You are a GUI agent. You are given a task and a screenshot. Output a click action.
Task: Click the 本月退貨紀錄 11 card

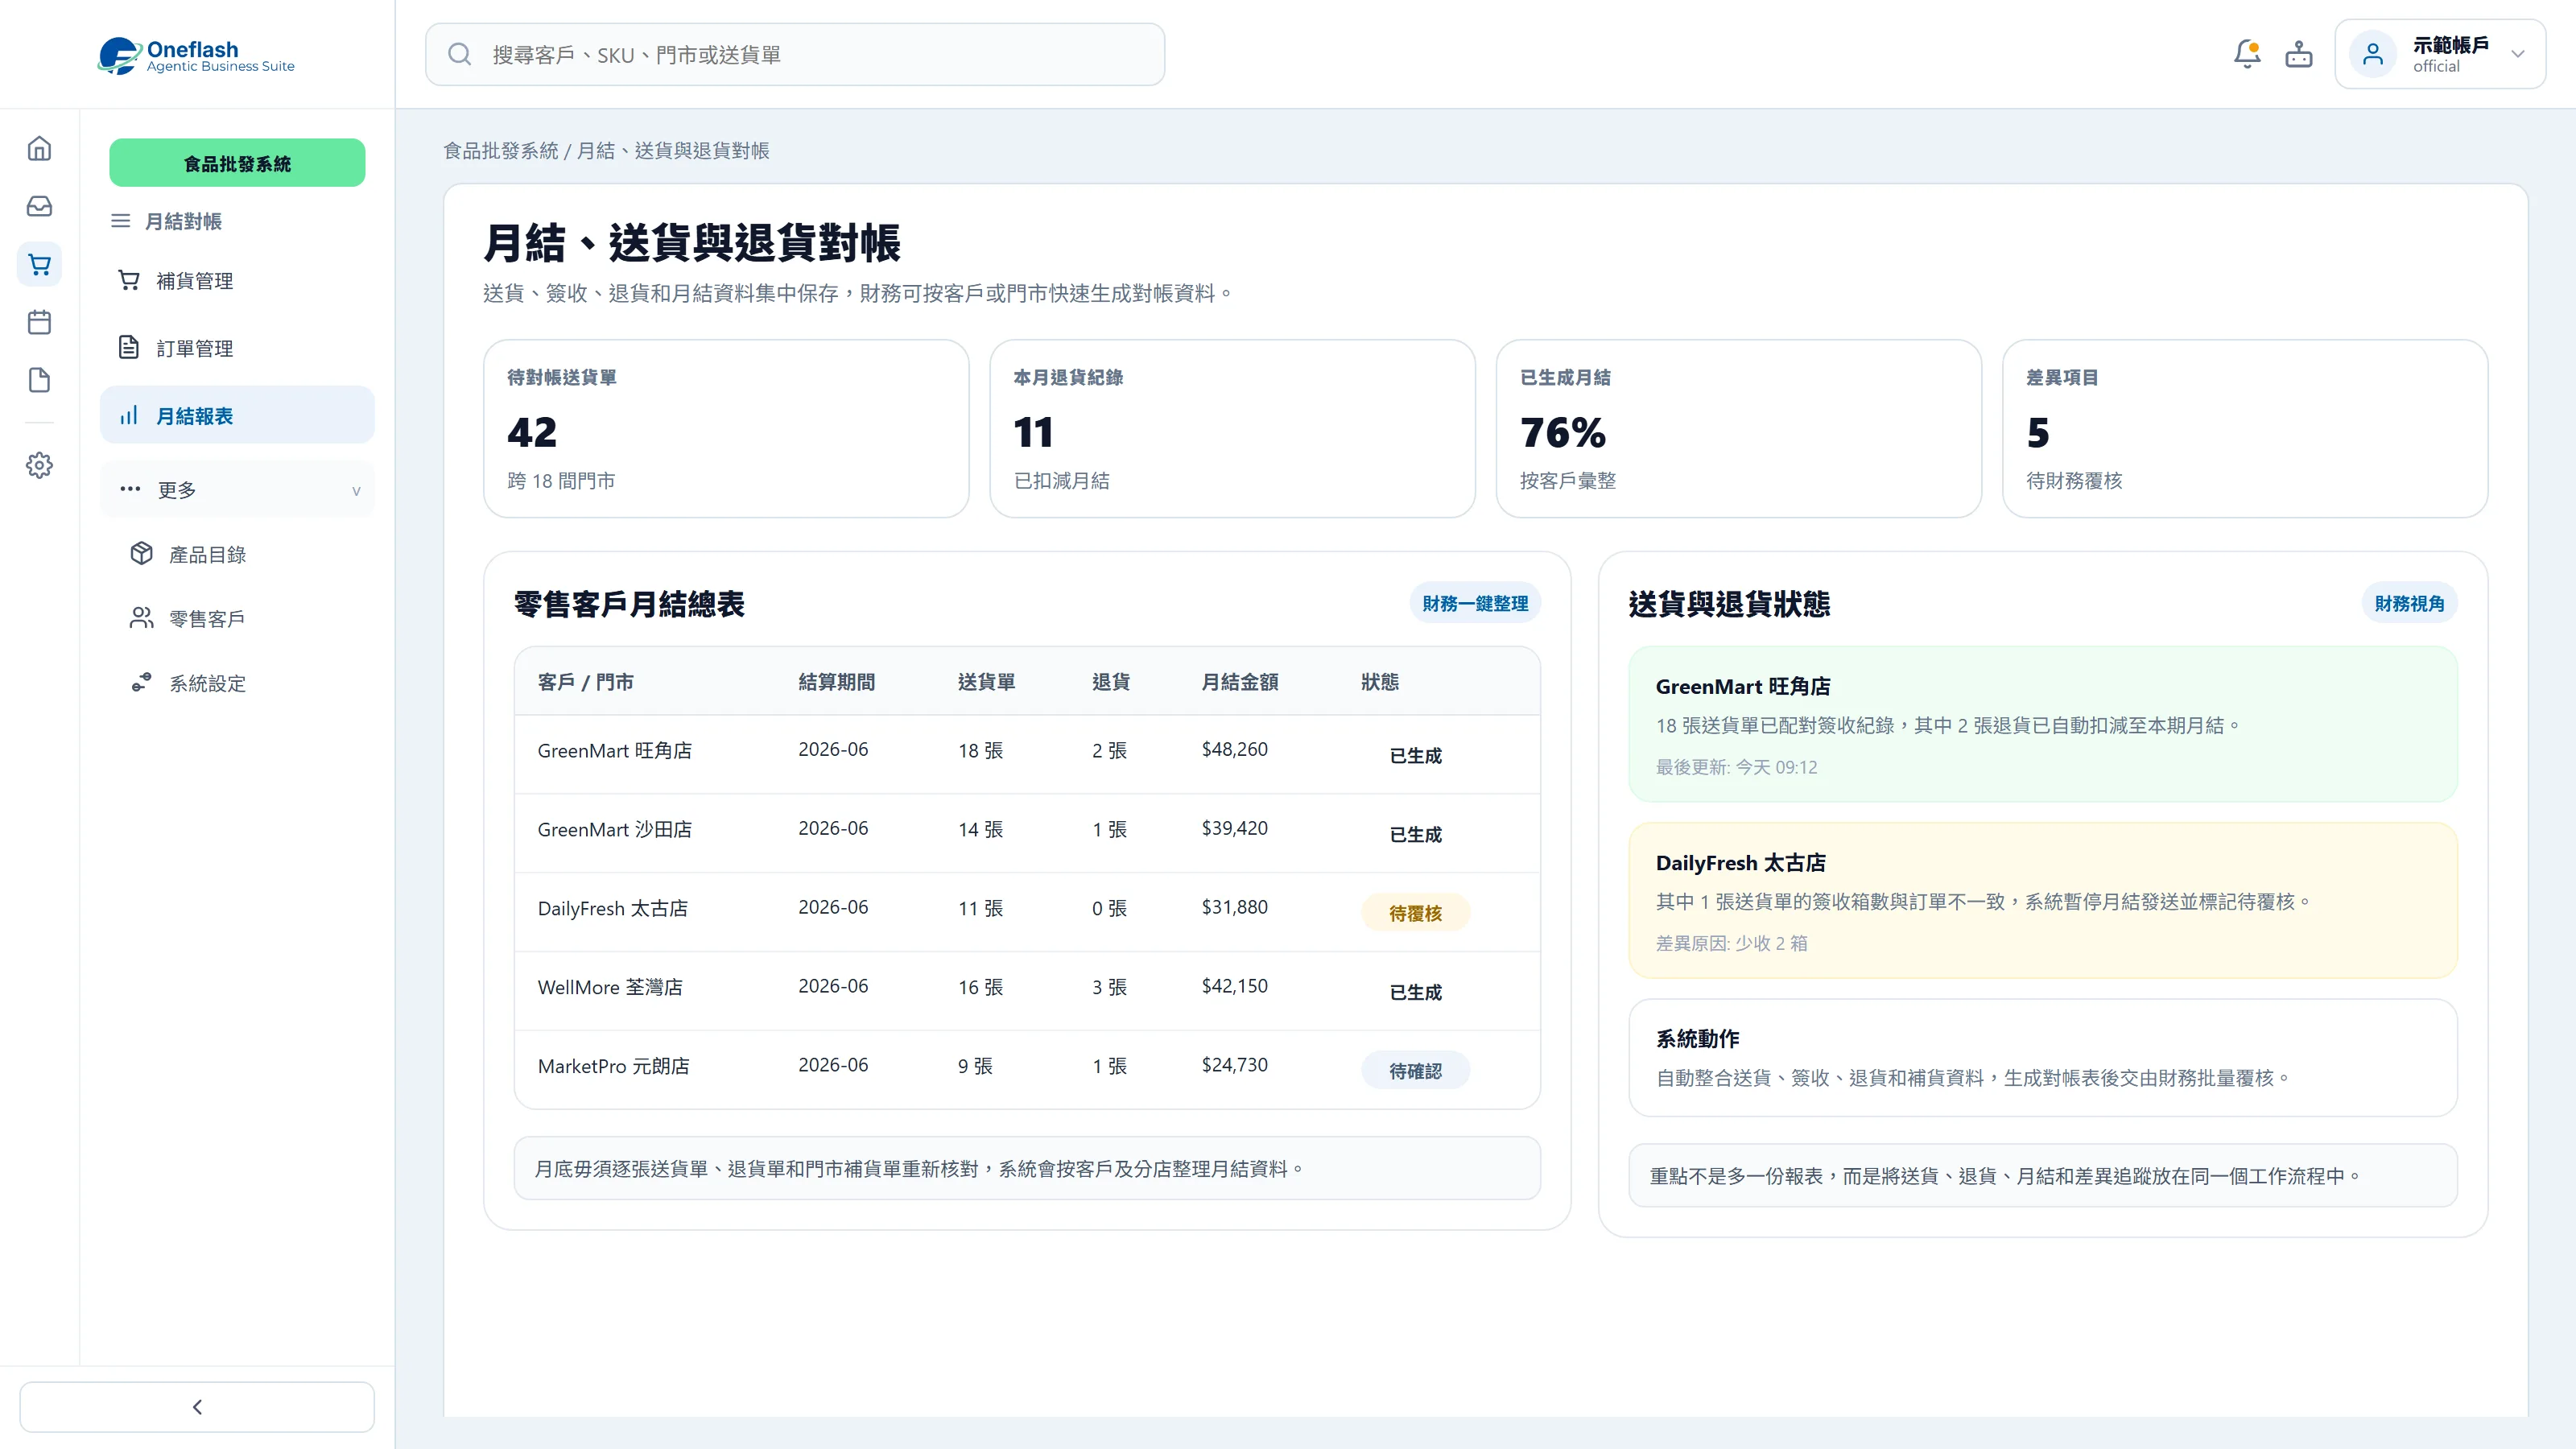[1232, 429]
